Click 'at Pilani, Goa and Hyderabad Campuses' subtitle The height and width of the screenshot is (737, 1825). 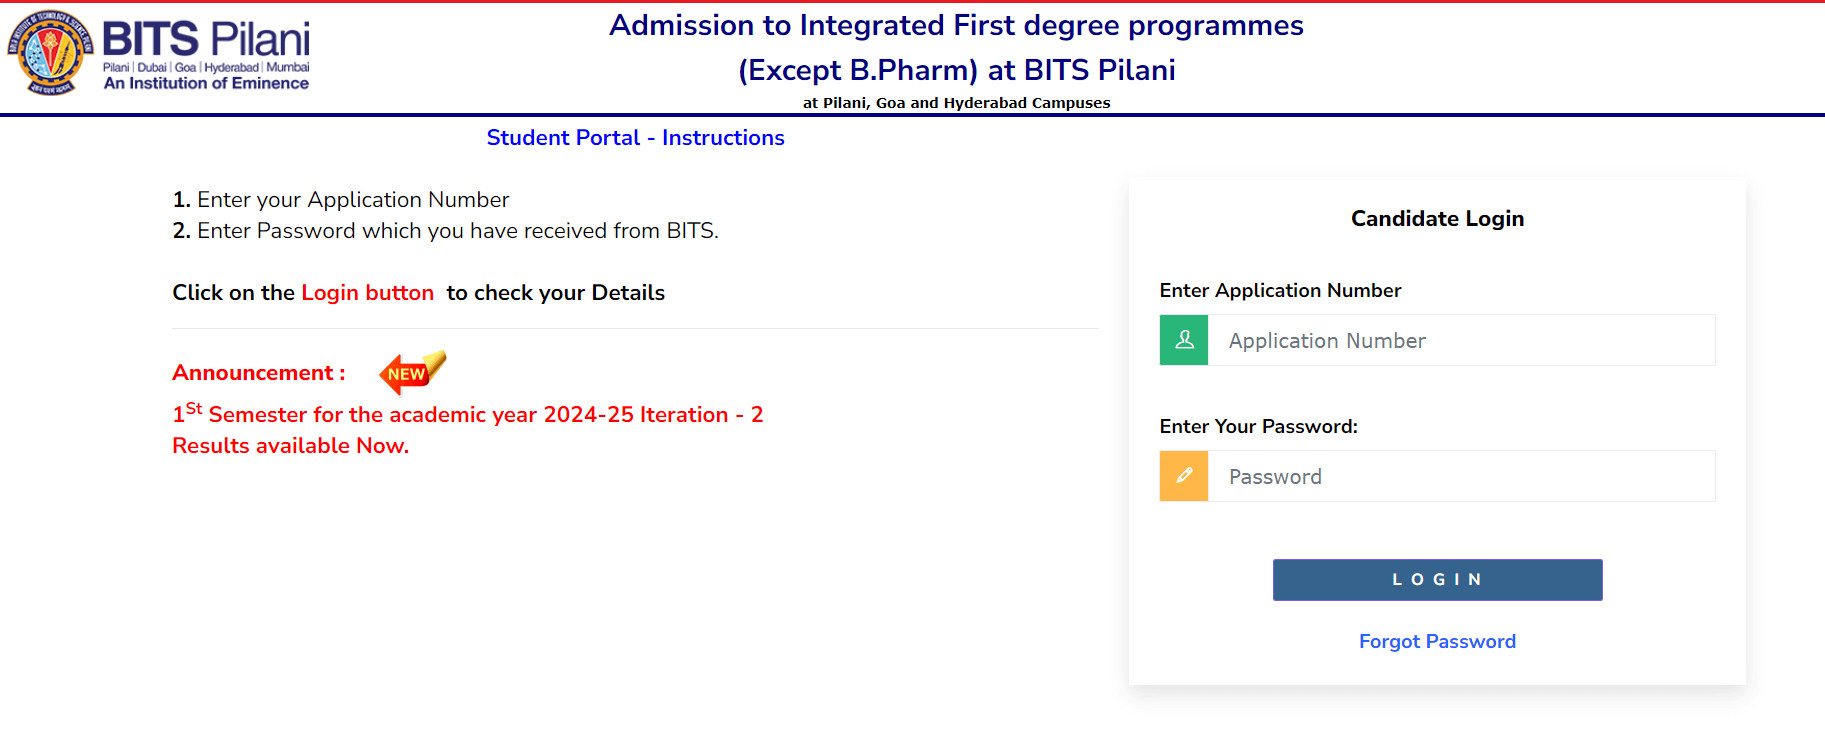click(956, 103)
